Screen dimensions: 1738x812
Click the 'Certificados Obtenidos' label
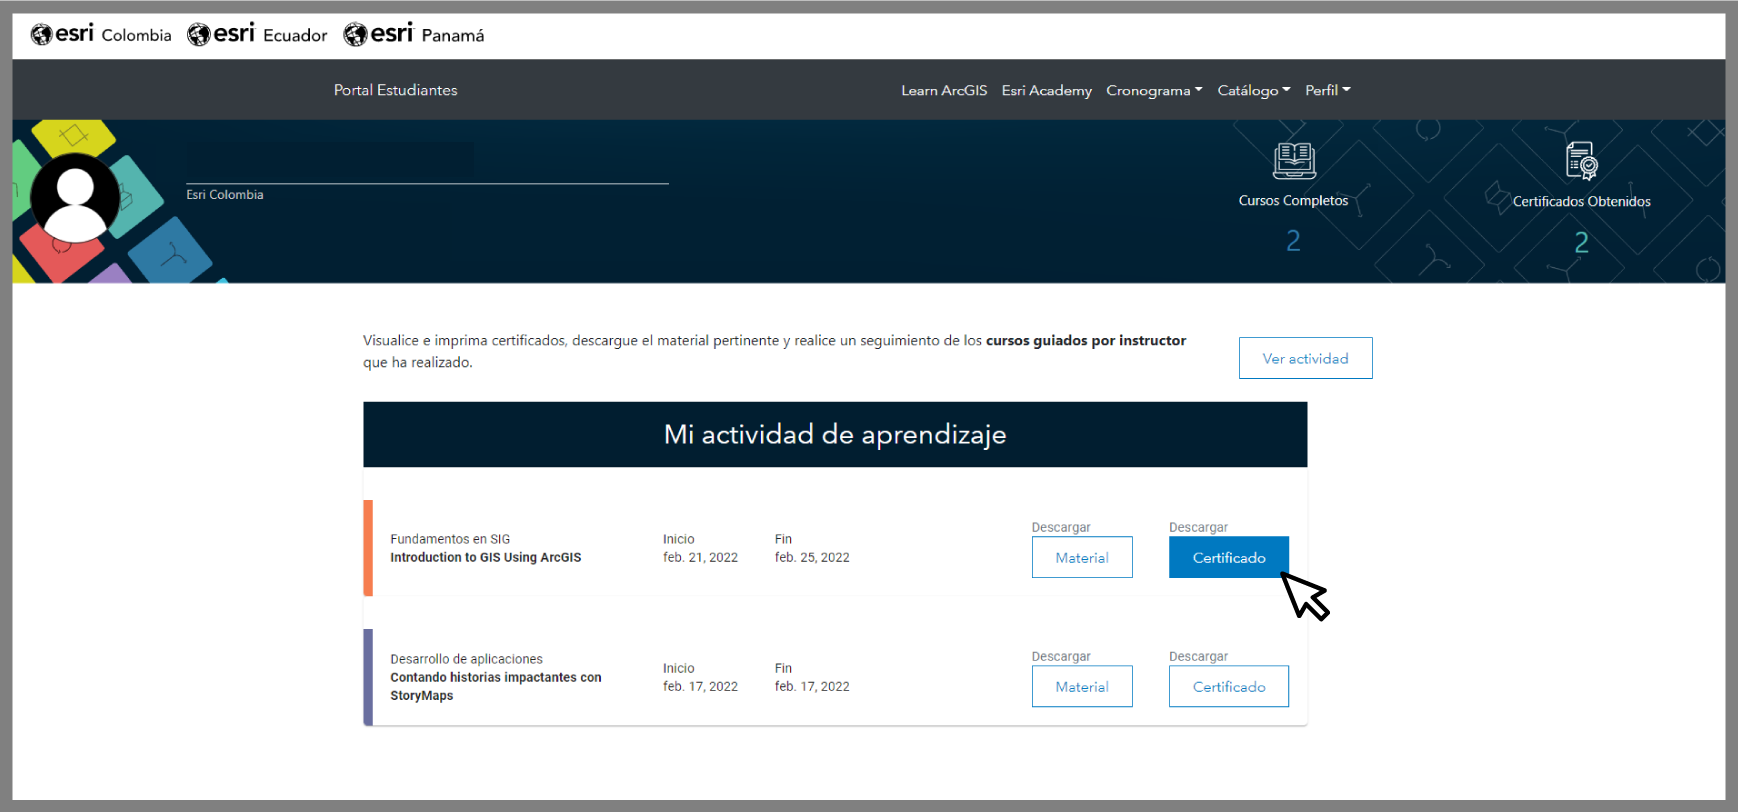click(1582, 201)
